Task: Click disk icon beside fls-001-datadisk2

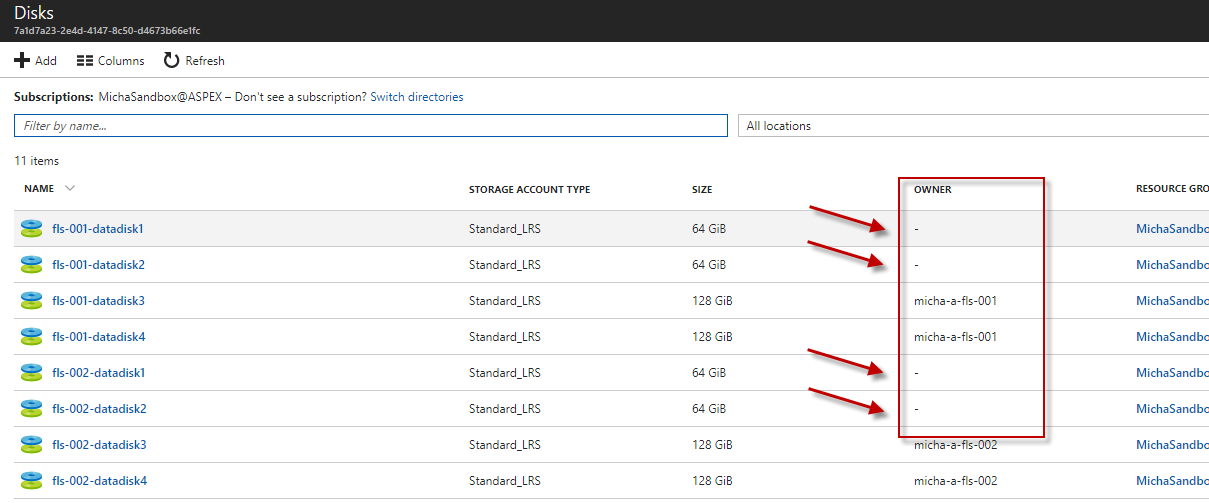Action: [32, 265]
